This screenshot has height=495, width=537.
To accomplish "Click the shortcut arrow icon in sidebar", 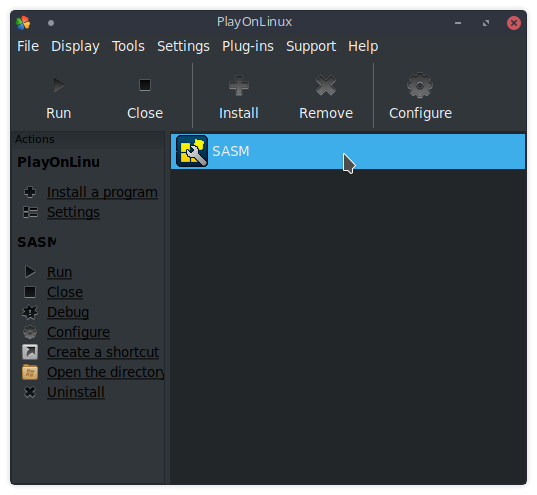I will [x=30, y=352].
